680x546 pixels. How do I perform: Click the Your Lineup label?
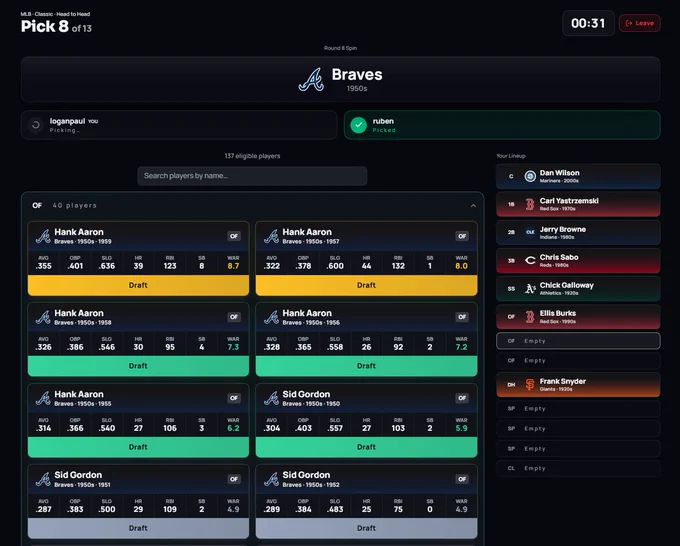click(511, 156)
